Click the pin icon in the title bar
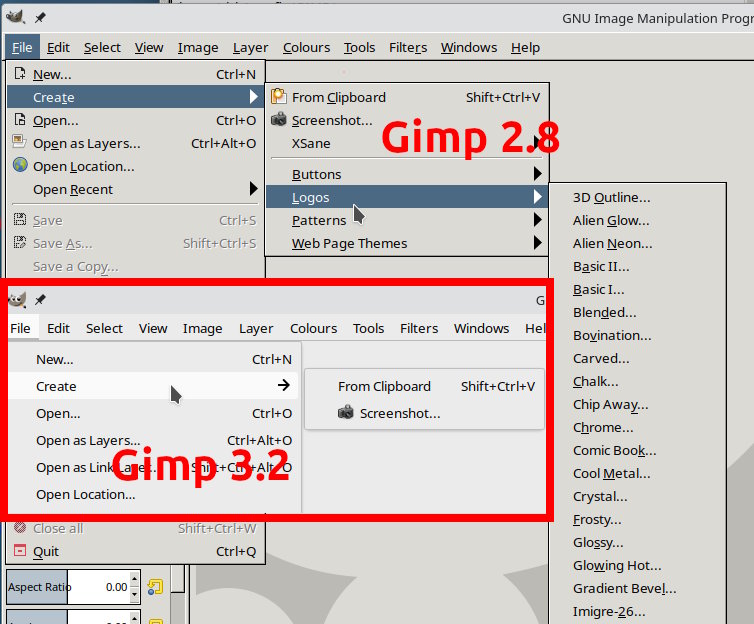The width and height of the screenshot is (754, 624). (40, 18)
